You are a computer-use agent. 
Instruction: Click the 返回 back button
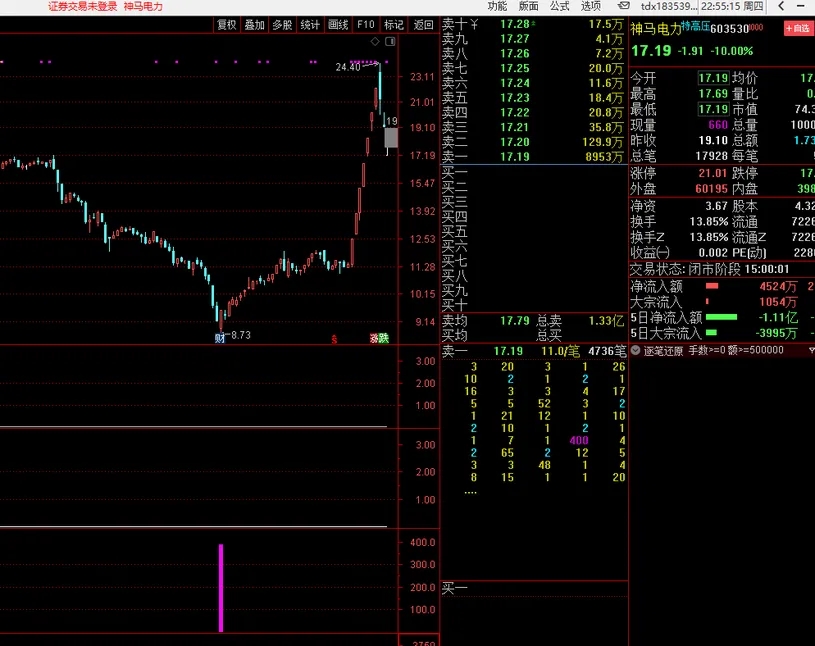coord(423,25)
